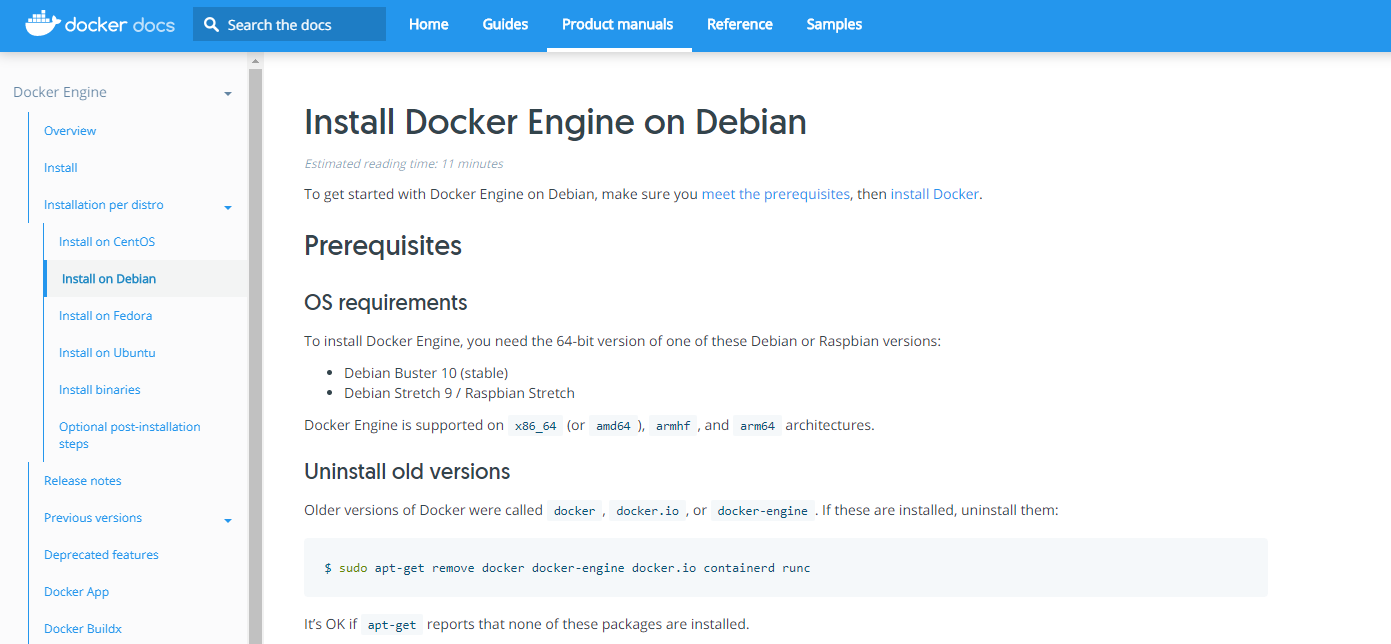Open Previous versions sidebar item
This screenshot has width=1391, height=644.
(x=93, y=518)
